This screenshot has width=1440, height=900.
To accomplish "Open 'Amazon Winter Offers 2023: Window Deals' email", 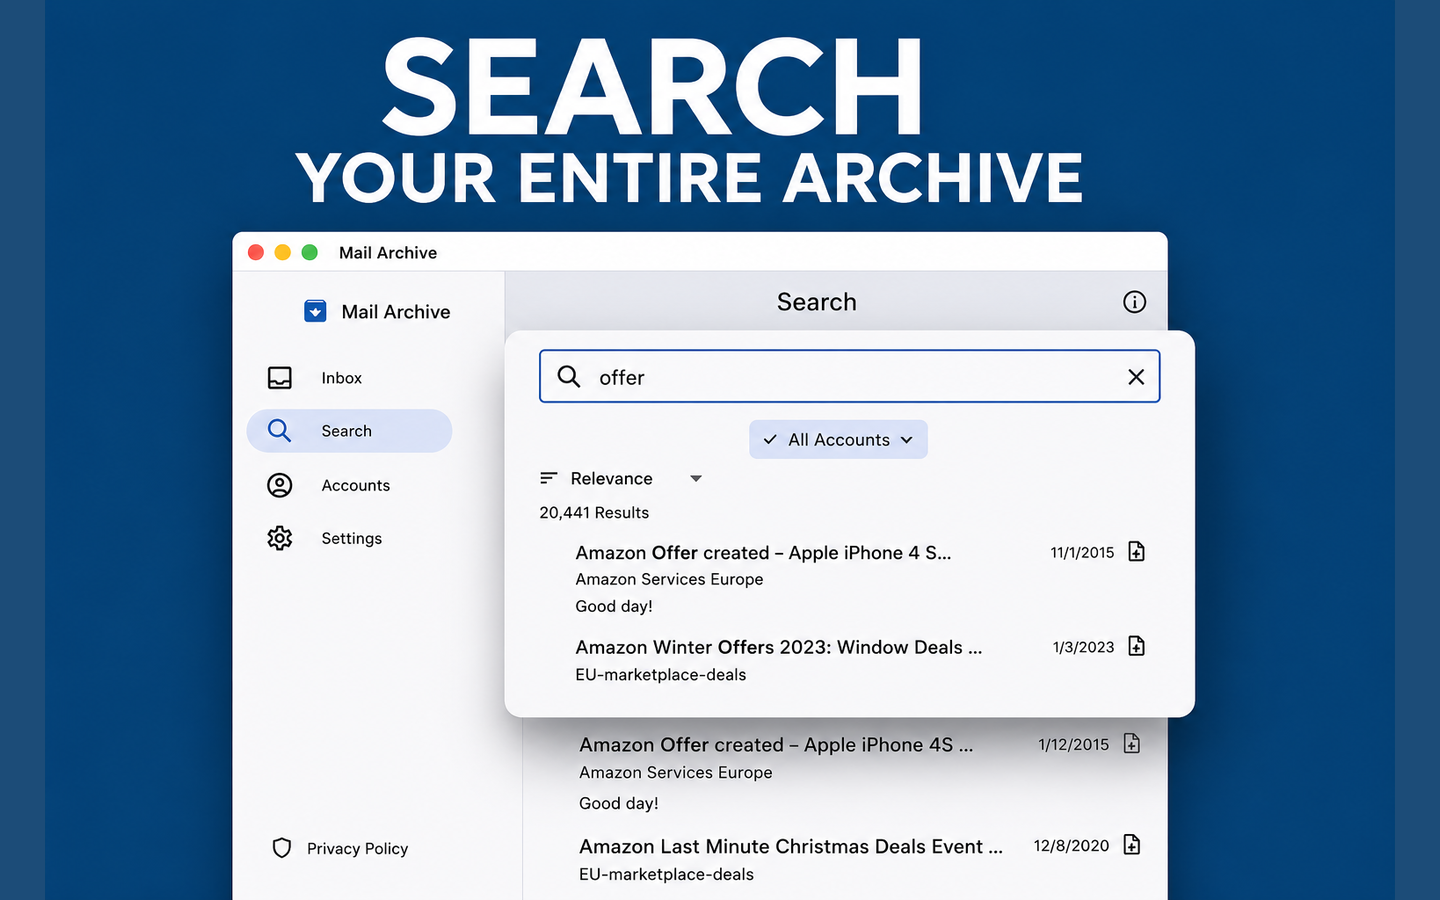I will 778,647.
